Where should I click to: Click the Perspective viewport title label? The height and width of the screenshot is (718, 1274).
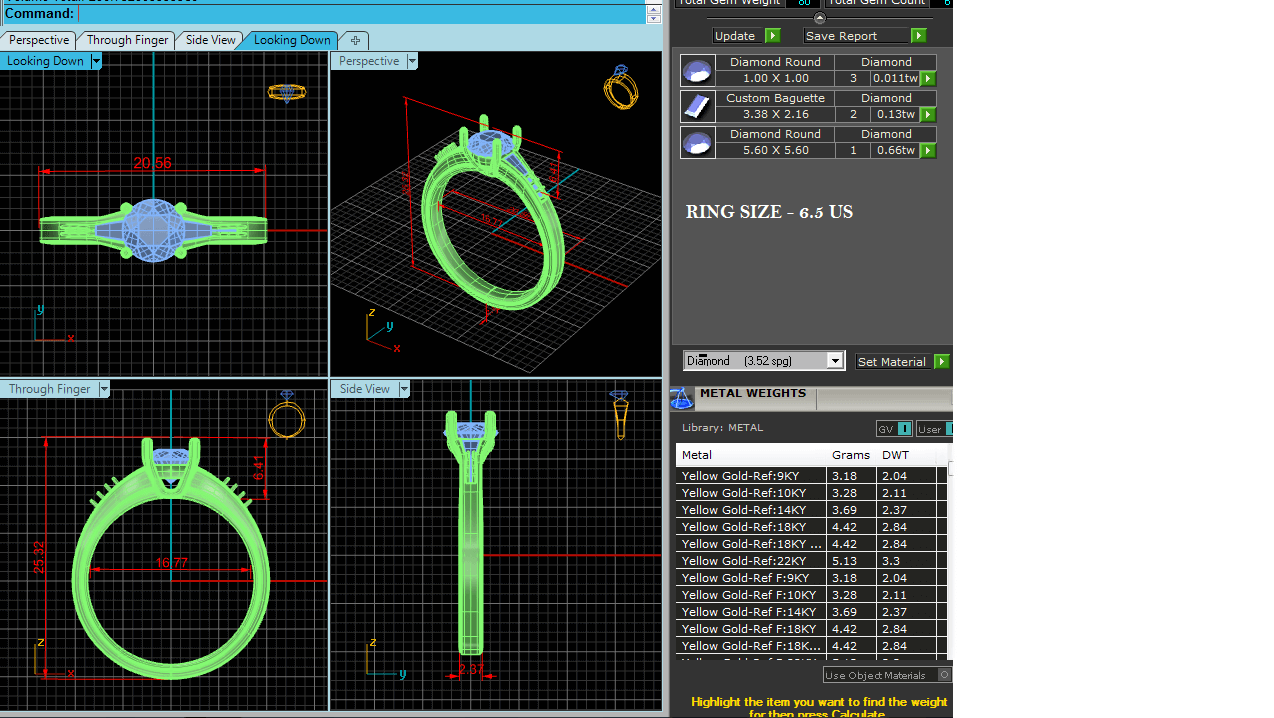pos(369,61)
